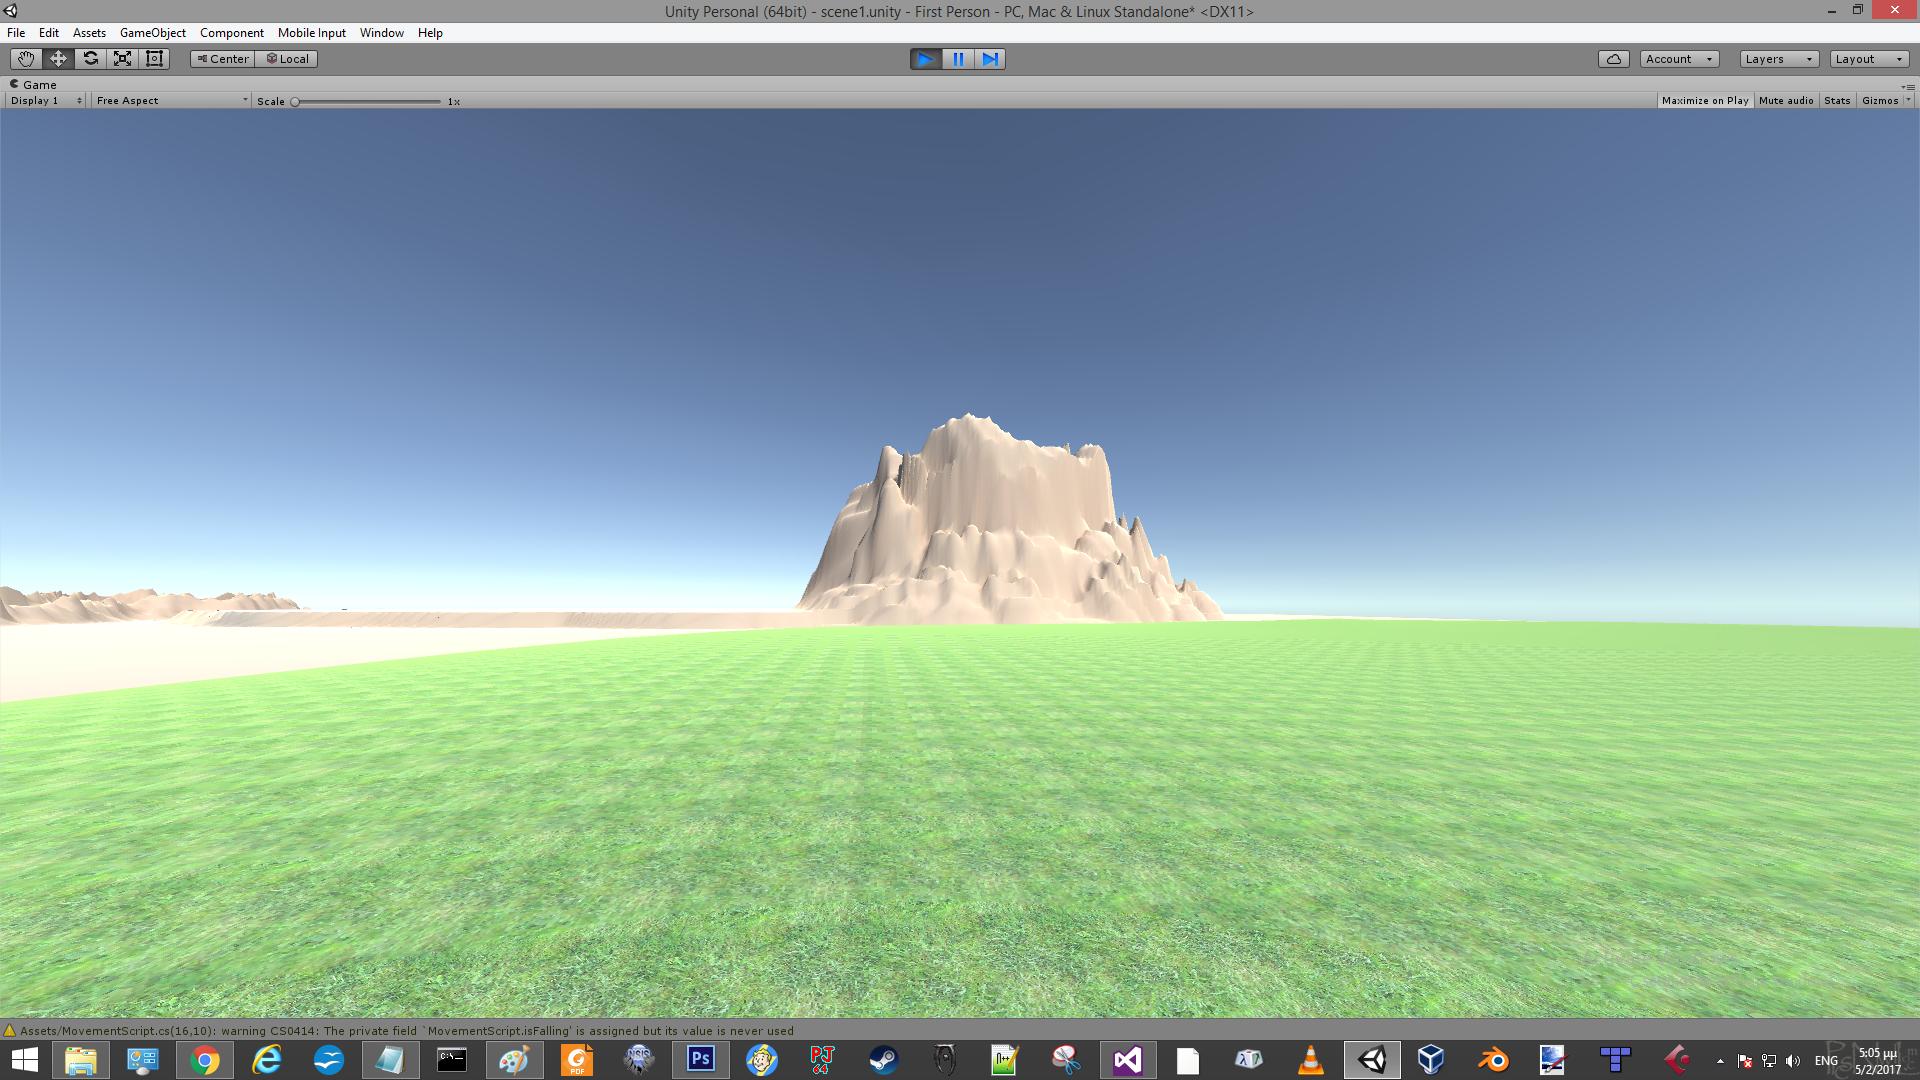Open the Layout dropdown
Image resolution: width=1920 pixels, height=1080 pixels.
click(x=1868, y=58)
